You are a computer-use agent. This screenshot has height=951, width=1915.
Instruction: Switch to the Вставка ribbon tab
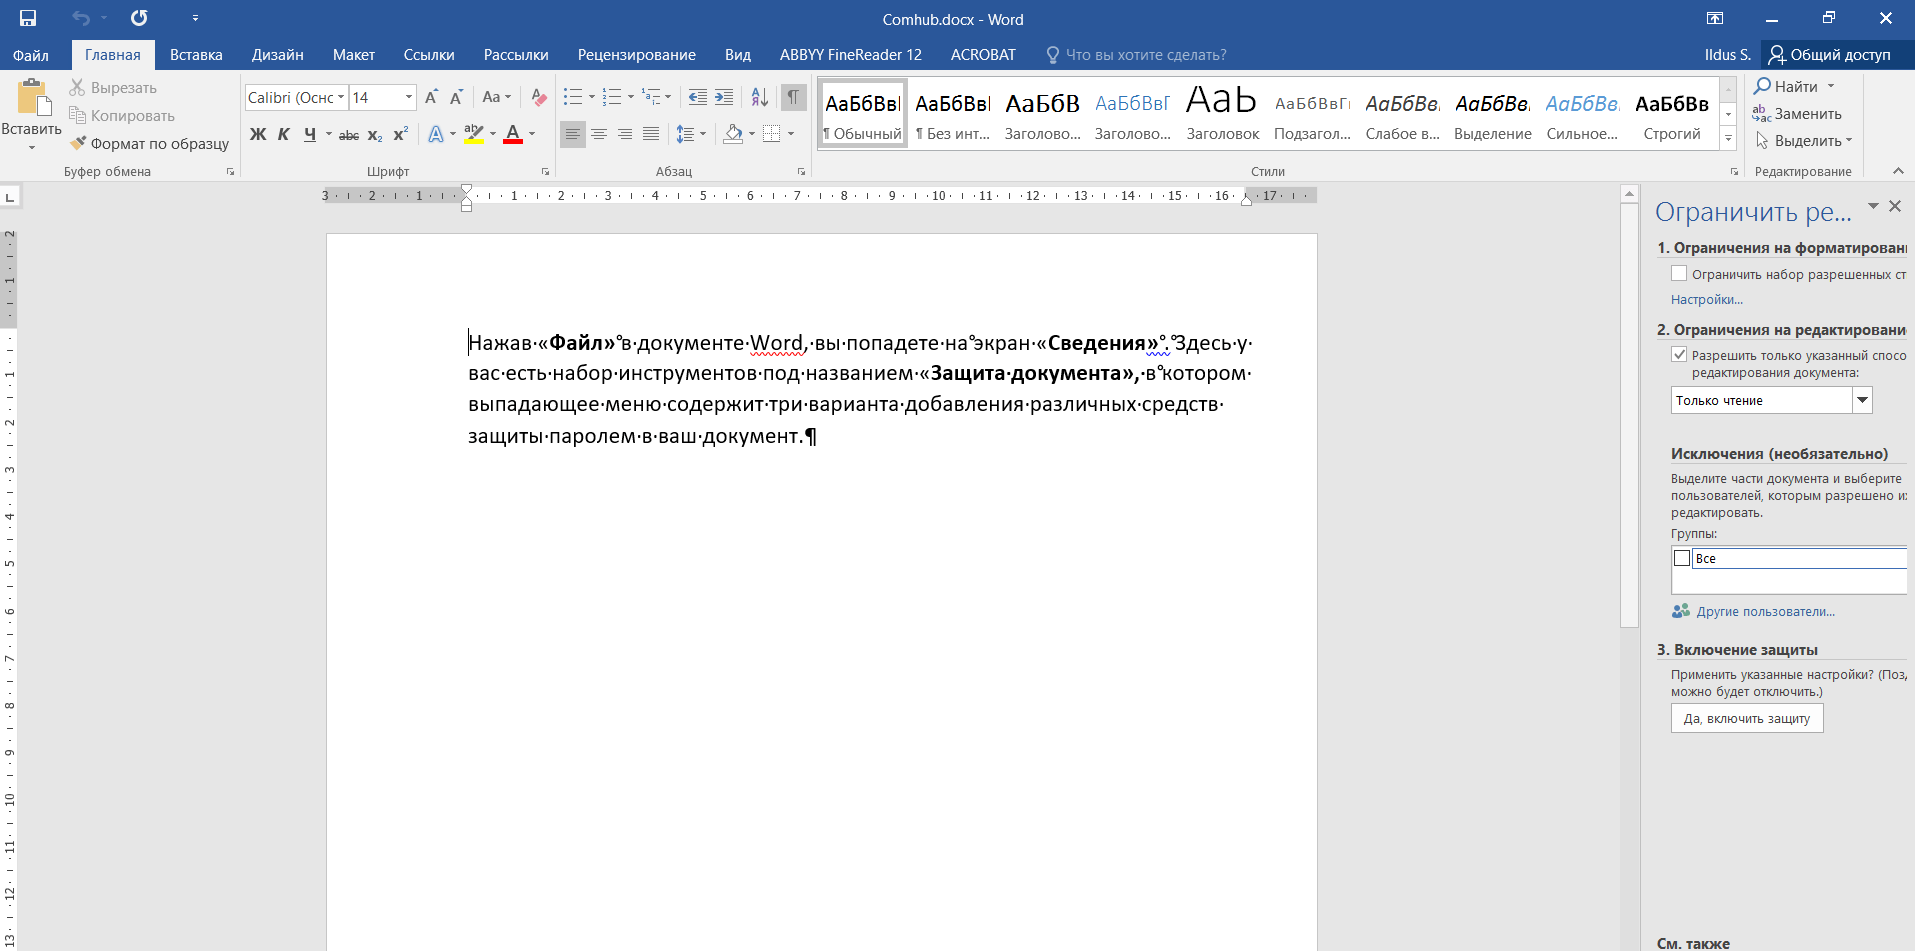tap(196, 55)
